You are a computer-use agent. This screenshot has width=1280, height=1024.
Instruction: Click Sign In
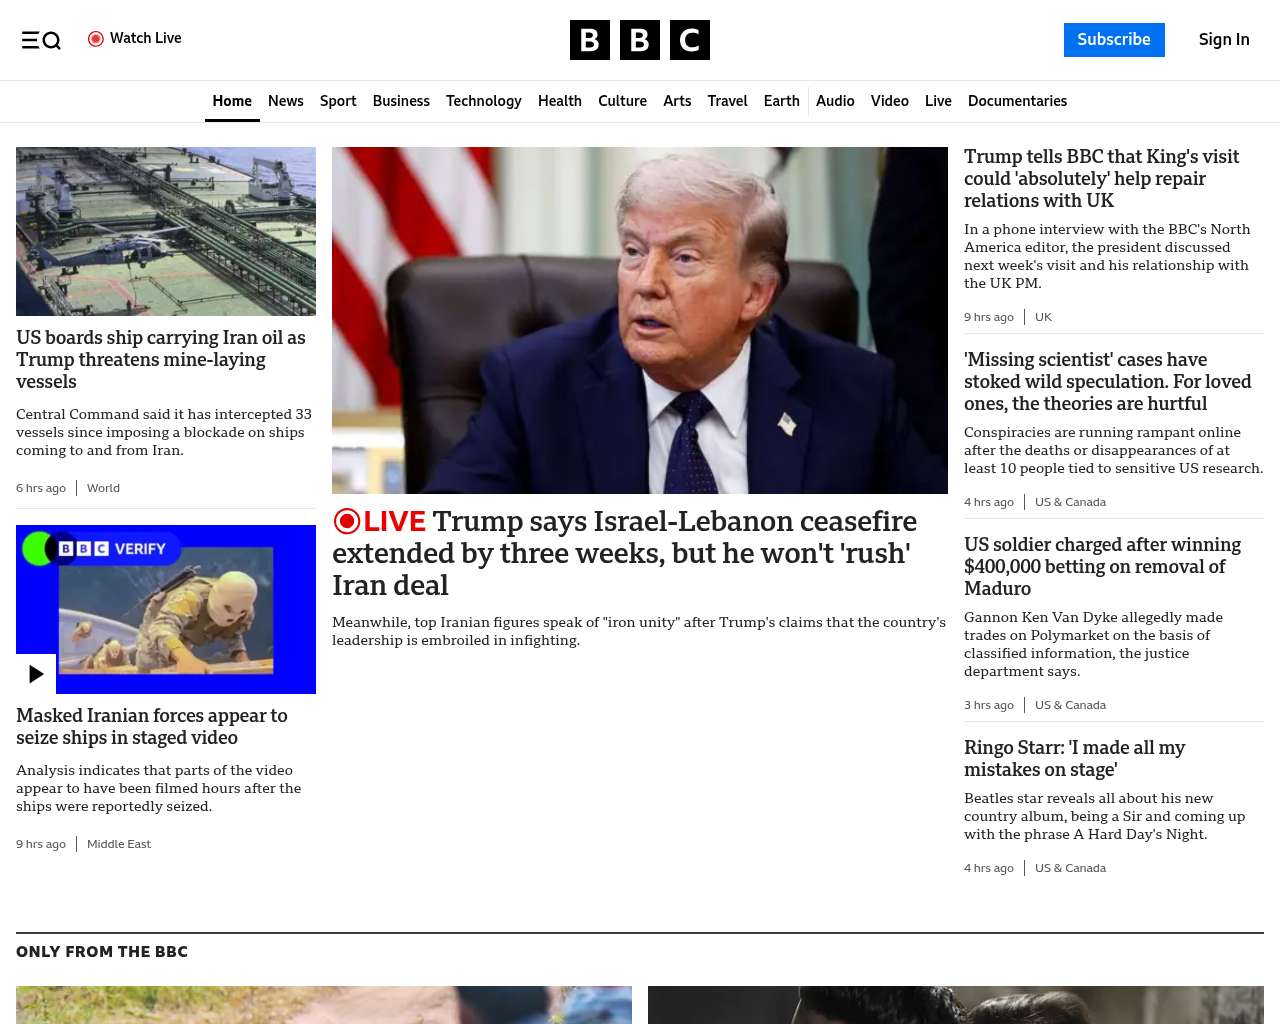pos(1223,40)
